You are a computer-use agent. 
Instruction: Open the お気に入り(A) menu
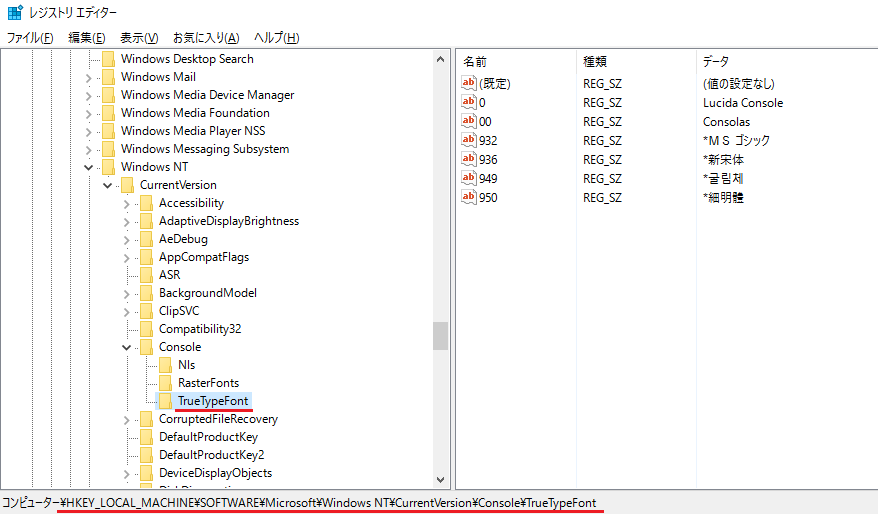point(205,38)
